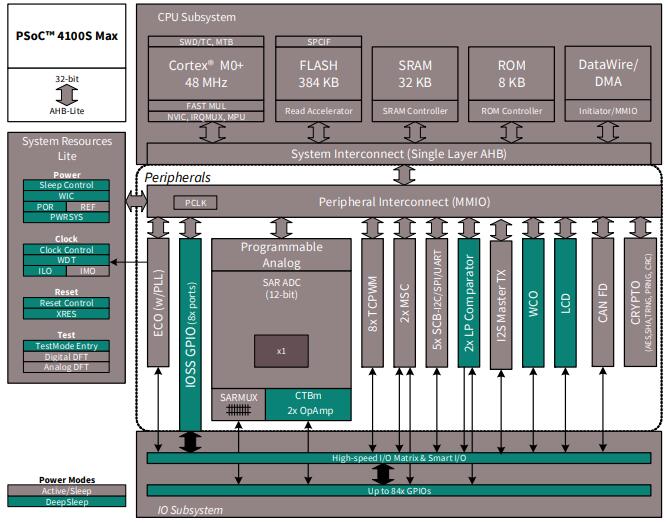The width and height of the screenshot is (668, 524).
Task: Select the ECO (w/PLL) vertical block
Action: point(158,302)
